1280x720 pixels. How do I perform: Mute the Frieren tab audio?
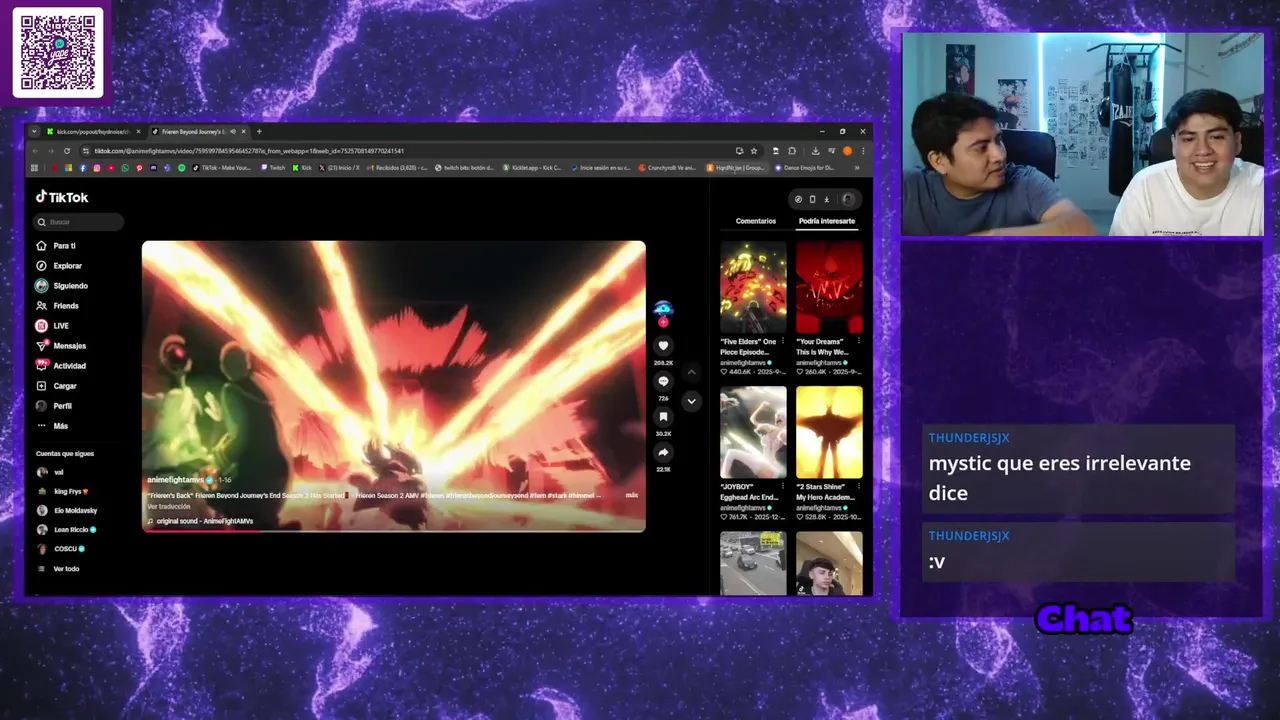(233, 131)
